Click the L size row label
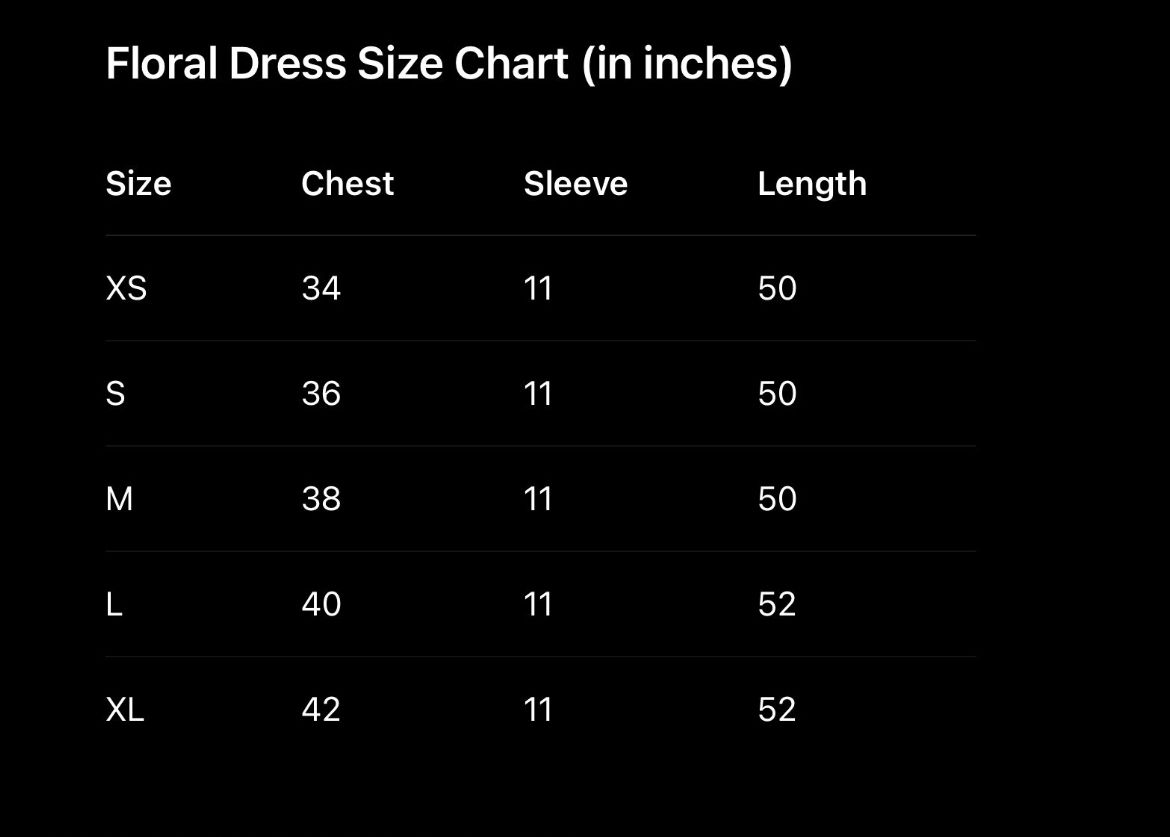Screen dimensions: 1170x837 114,604
